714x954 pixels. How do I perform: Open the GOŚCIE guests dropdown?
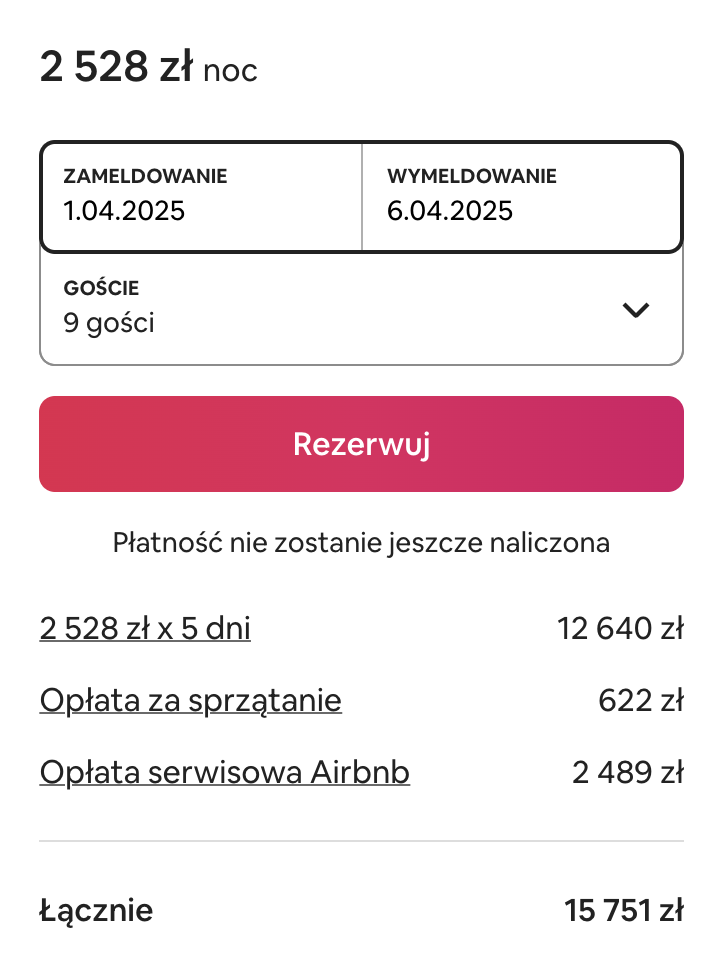click(x=361, y=308)
